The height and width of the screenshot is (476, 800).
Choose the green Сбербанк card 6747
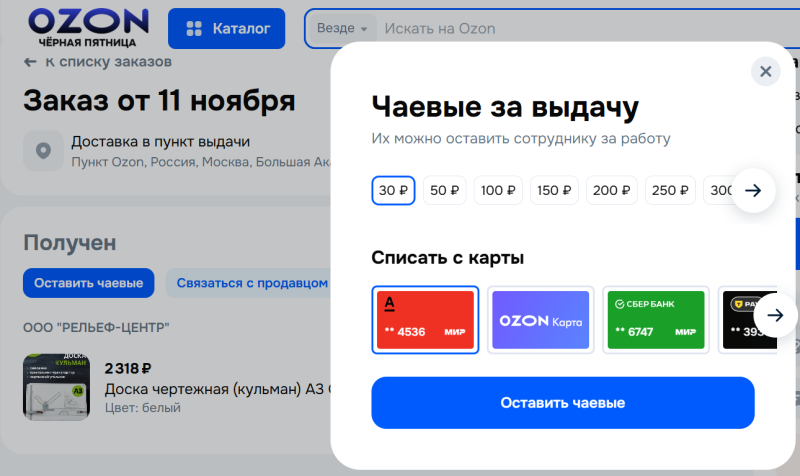pyautogui.click(x=656, y=319)
